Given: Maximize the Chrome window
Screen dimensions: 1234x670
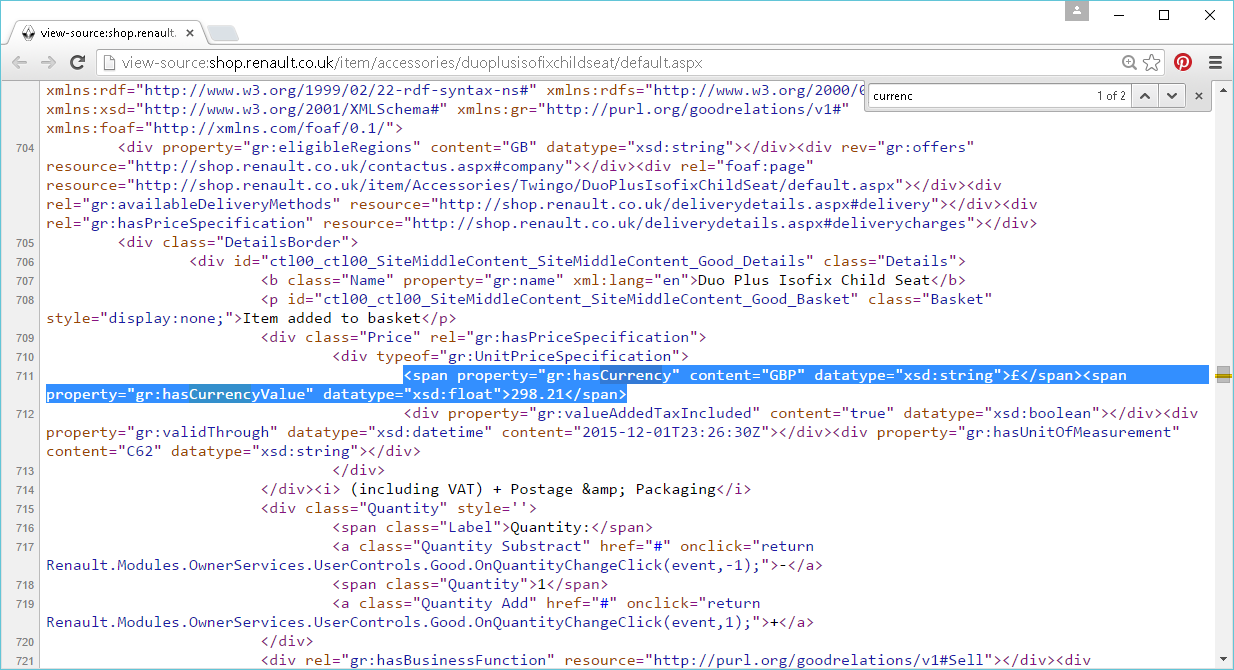Looking at the screenshot, I should point(1164,14).
